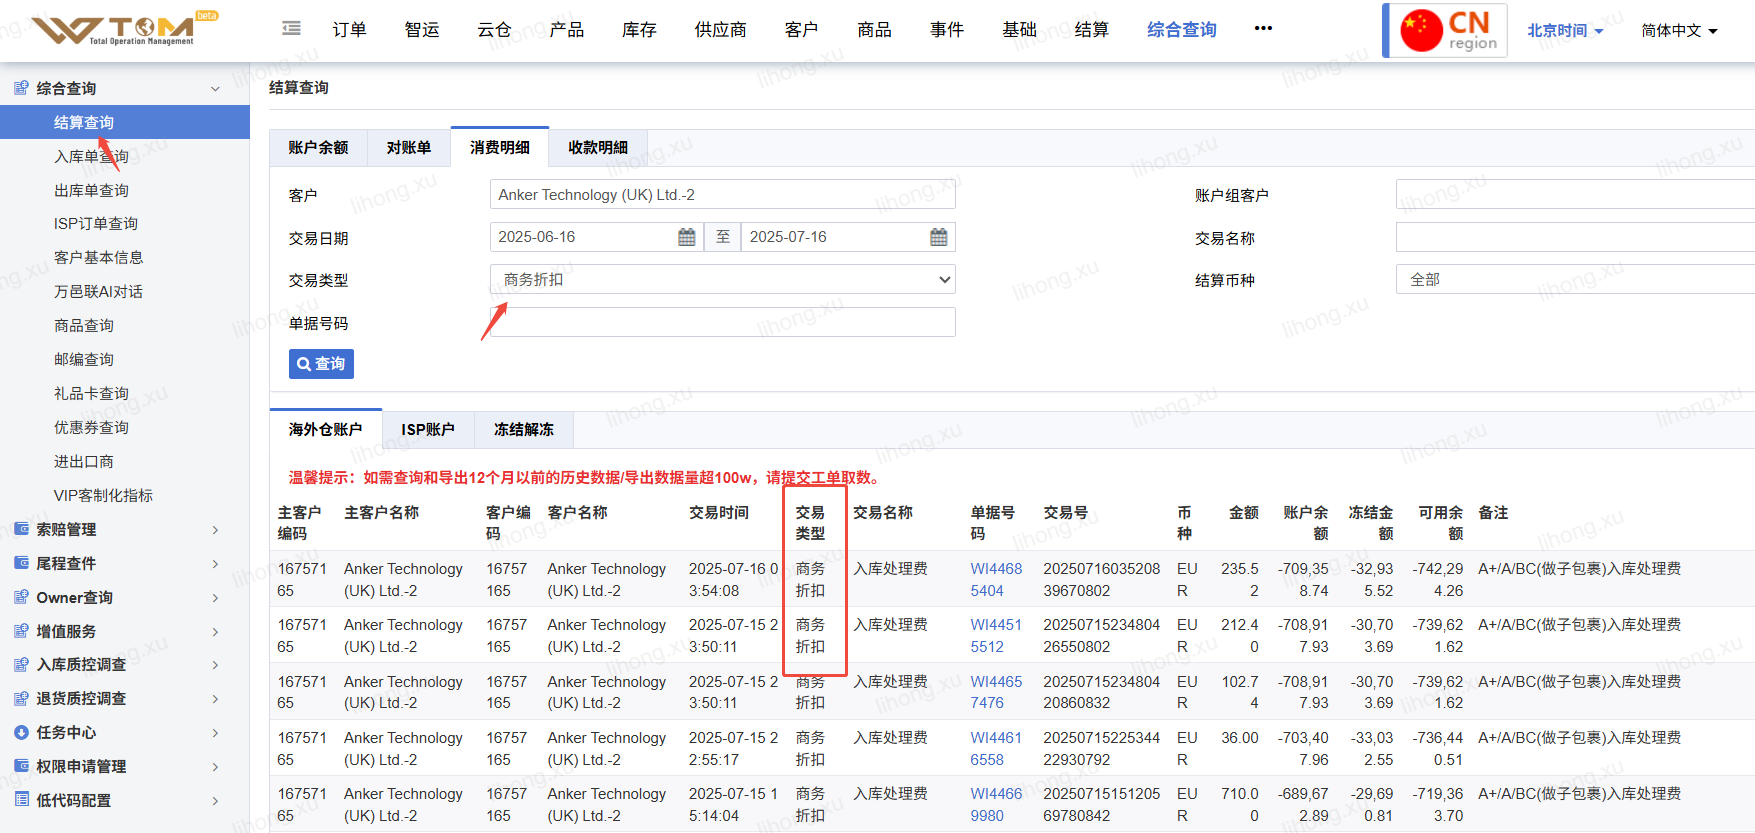Viewport: 1755px width, 833px height.
Task: Open the 库存 top menu
Action: point(639,29)
